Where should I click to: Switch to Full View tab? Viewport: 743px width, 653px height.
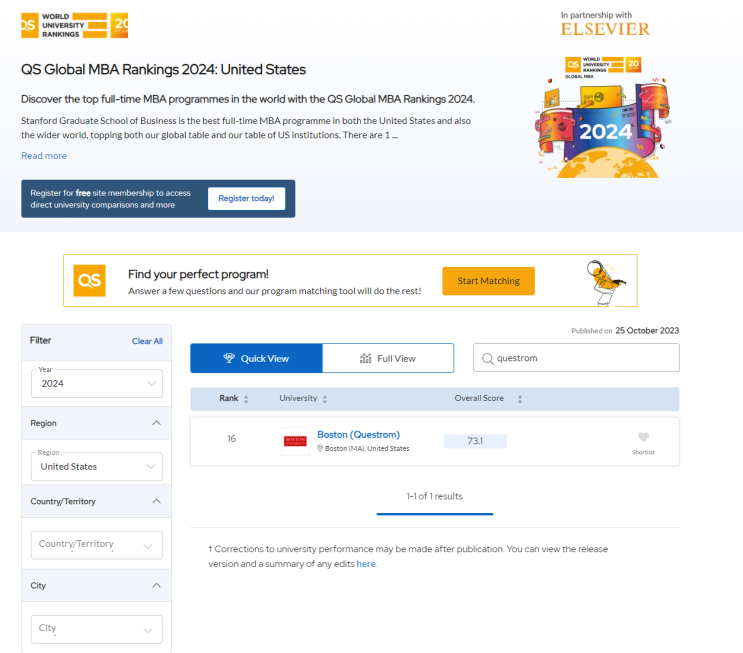point(388,358)
